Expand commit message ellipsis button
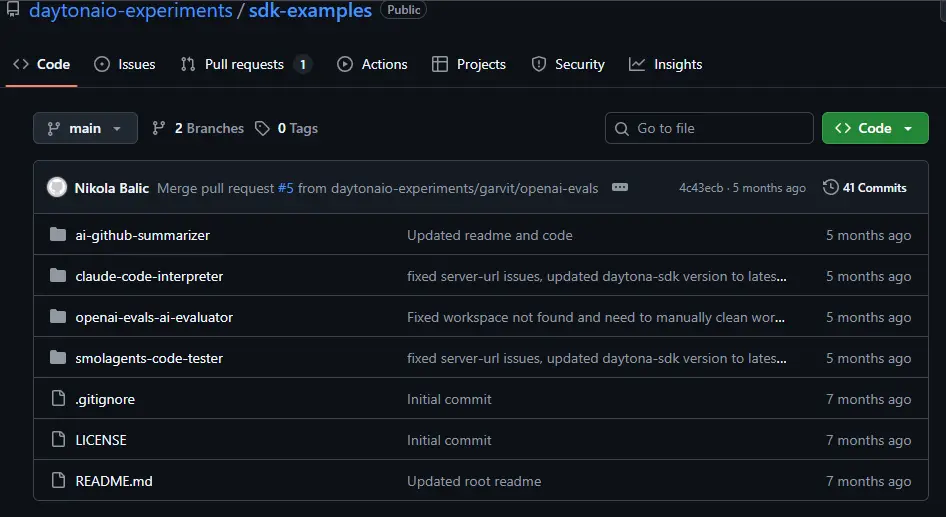 coord(620,187)
